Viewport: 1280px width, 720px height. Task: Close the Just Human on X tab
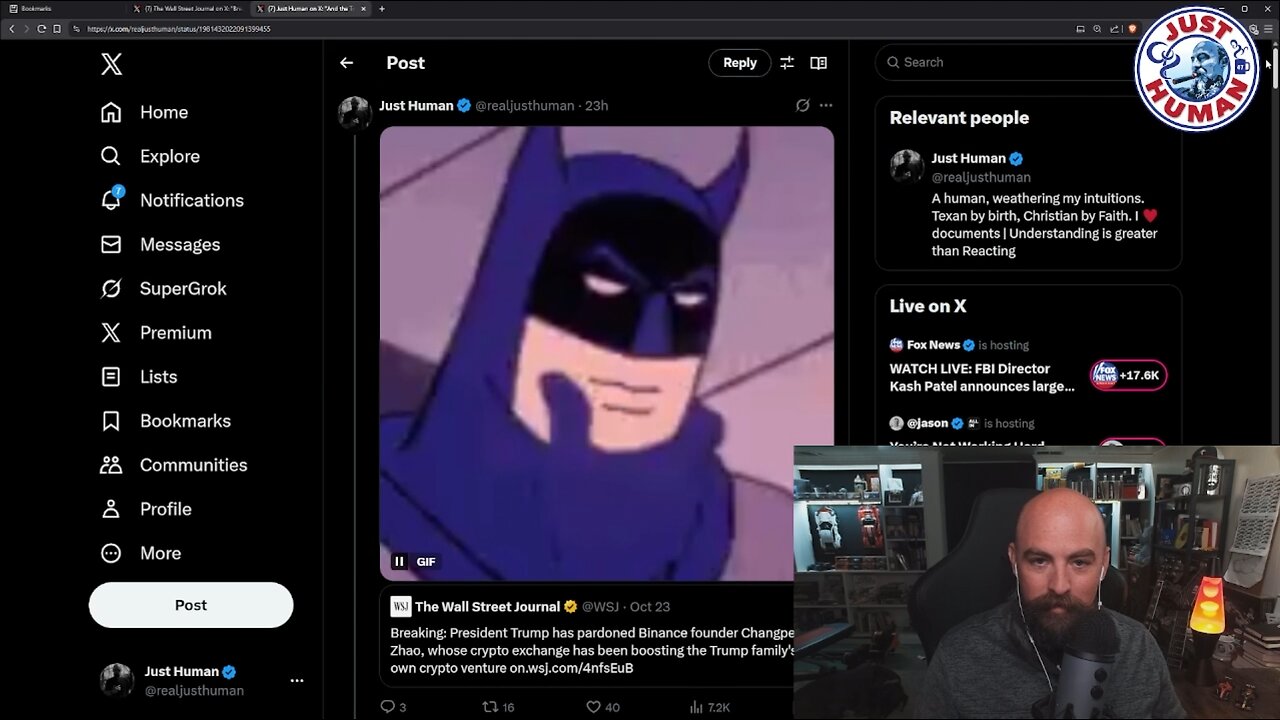pos(363,8)
